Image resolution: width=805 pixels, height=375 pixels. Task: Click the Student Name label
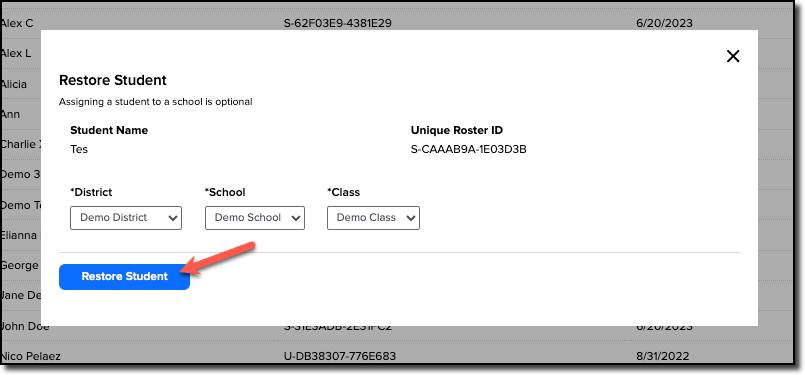[109, 130]
